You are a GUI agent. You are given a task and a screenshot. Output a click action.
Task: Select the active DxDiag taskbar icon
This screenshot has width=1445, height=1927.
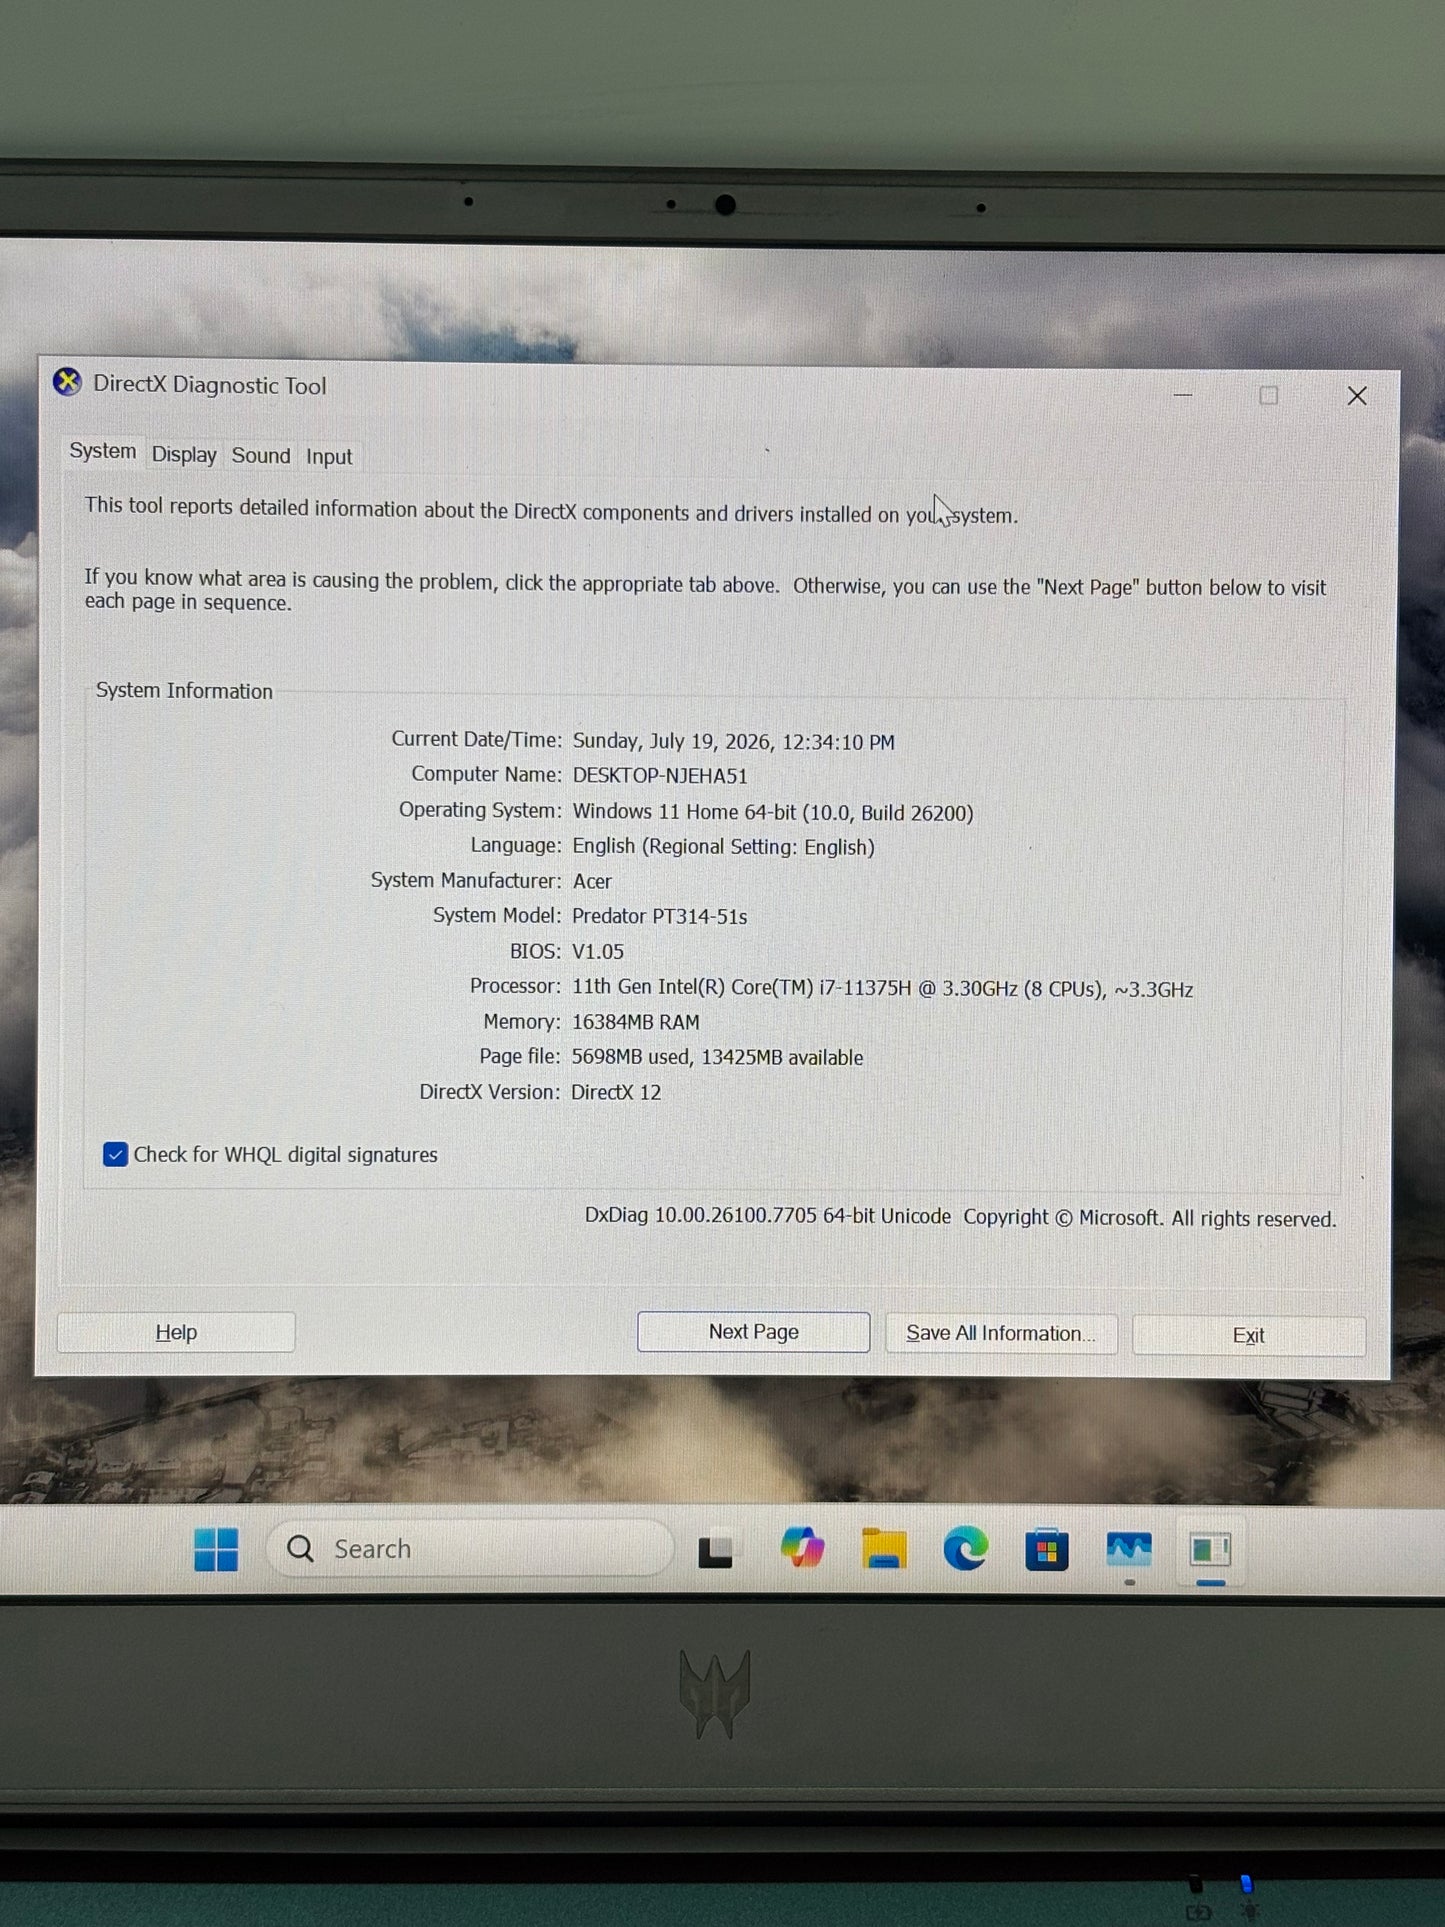[1210, 1550]
